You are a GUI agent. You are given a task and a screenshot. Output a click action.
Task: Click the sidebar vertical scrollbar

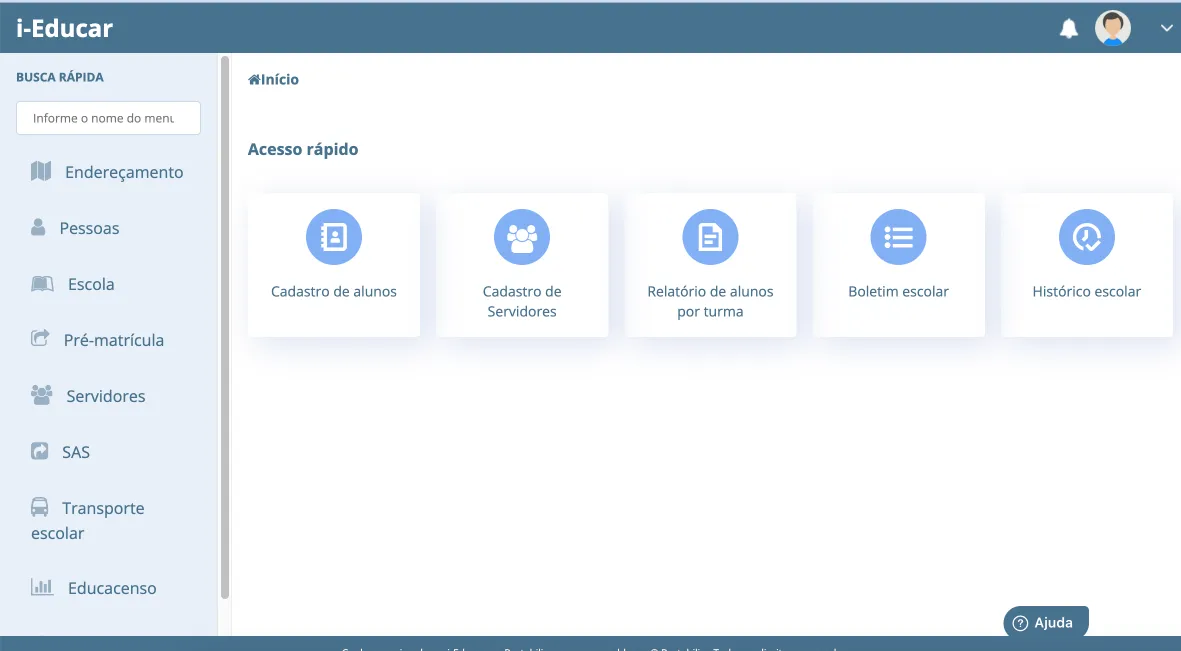click(224, 328)
